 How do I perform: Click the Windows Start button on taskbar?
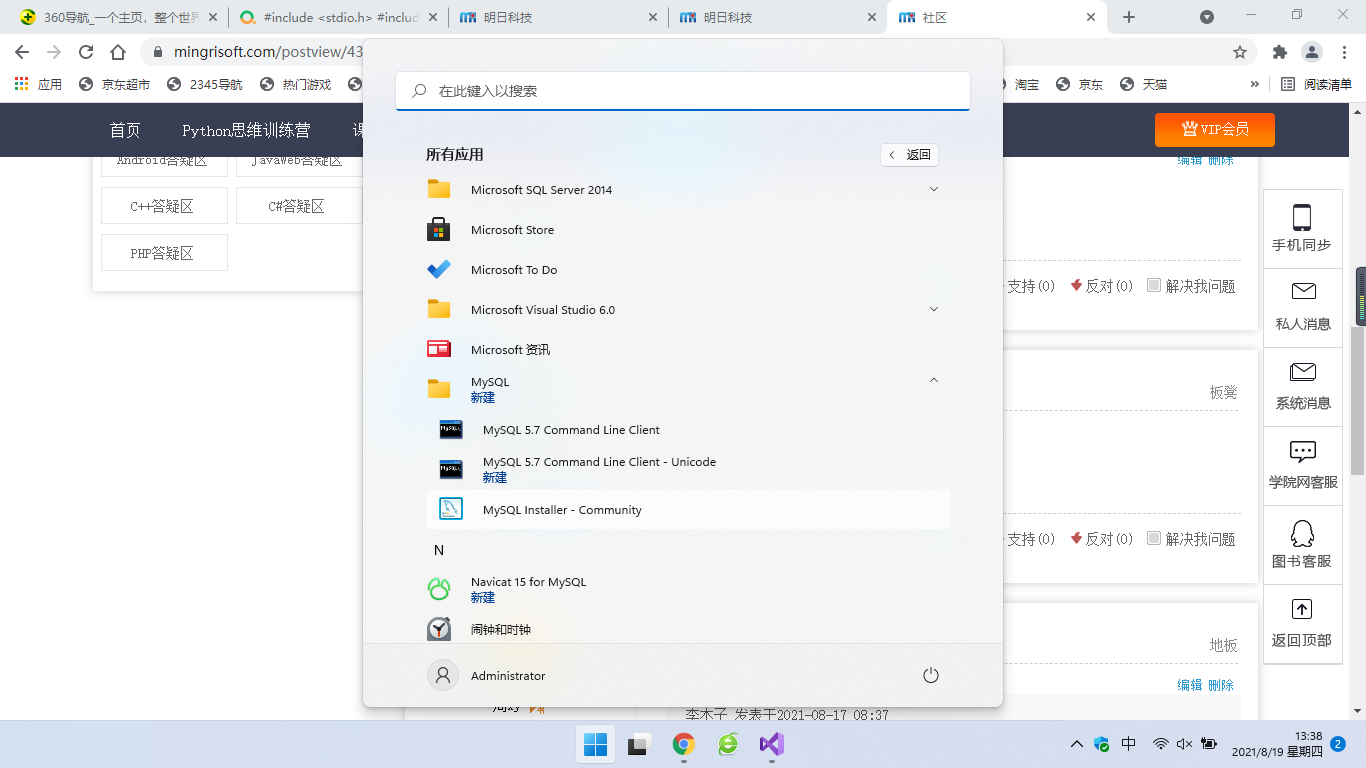(595, 745)
